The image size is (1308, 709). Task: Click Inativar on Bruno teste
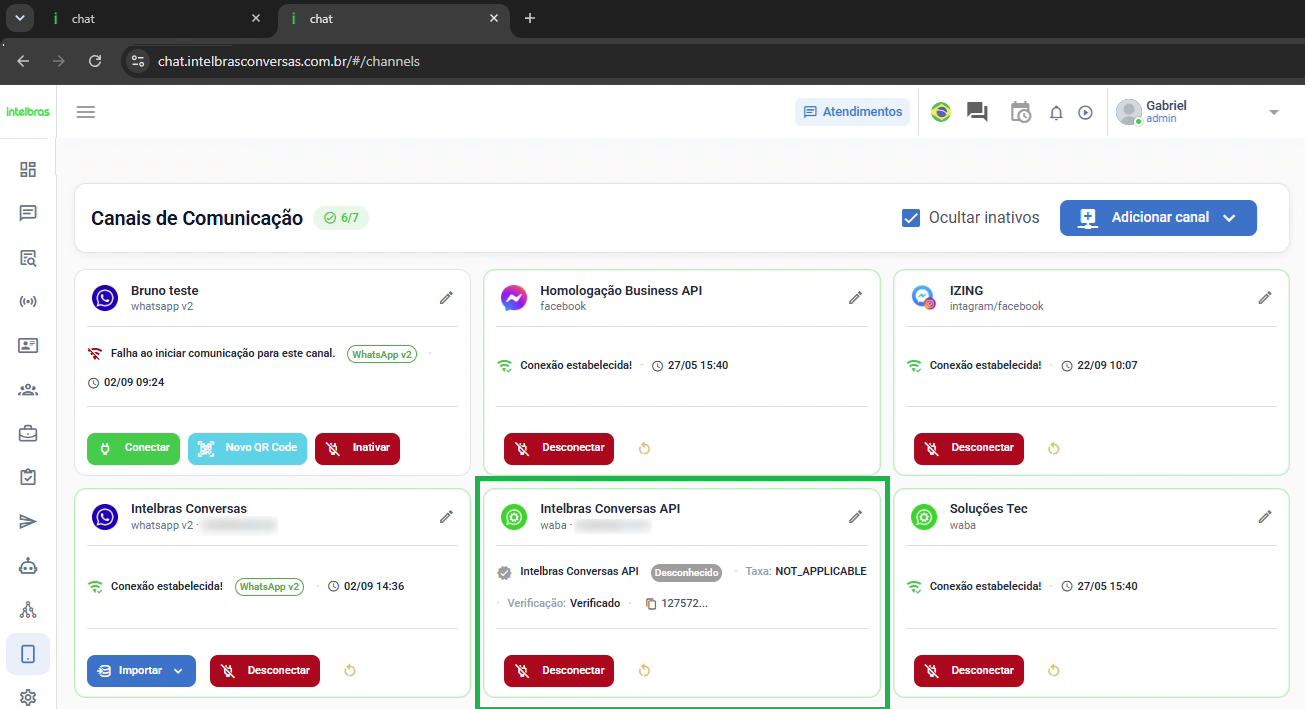click(x=357, y=448)
